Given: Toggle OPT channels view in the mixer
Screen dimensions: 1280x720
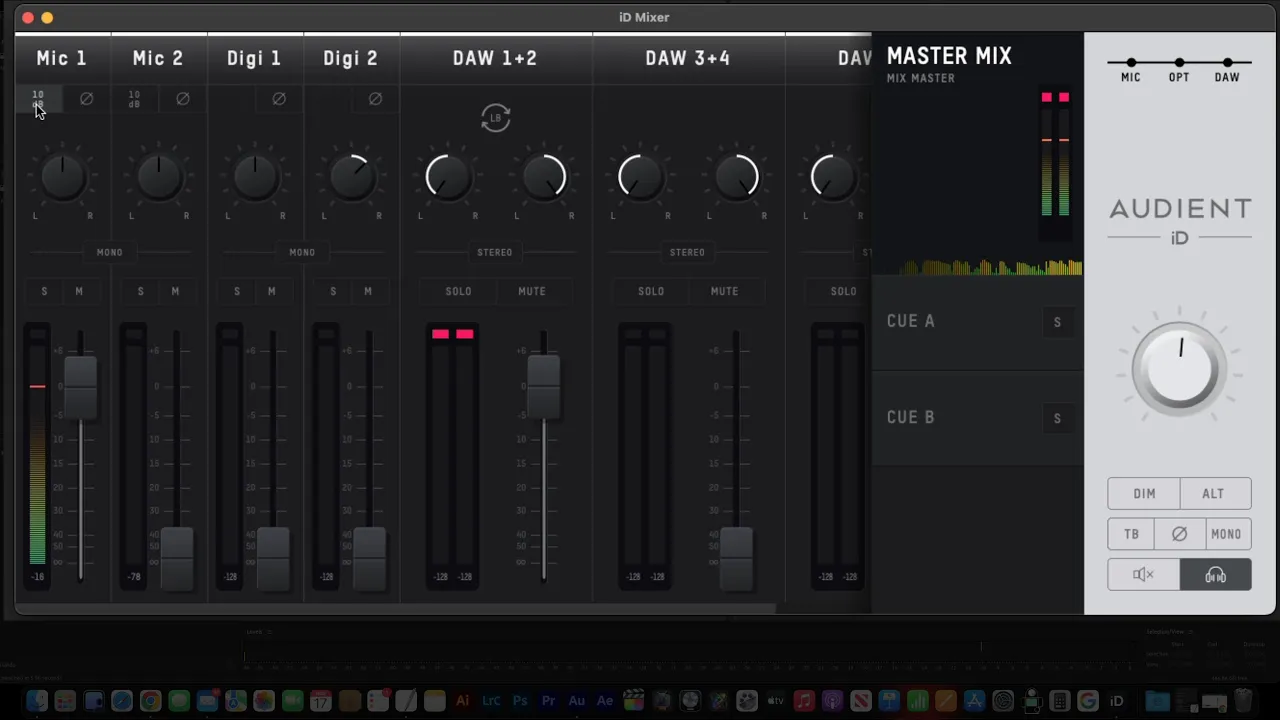Looking at the screenshot, I should pos(1179,70).
